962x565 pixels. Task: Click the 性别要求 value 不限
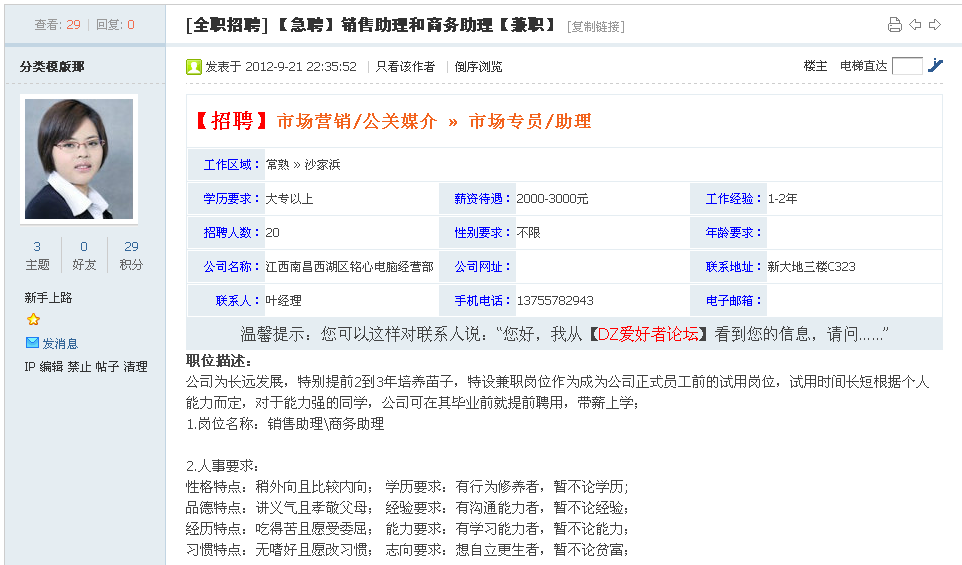pos(528,233)
